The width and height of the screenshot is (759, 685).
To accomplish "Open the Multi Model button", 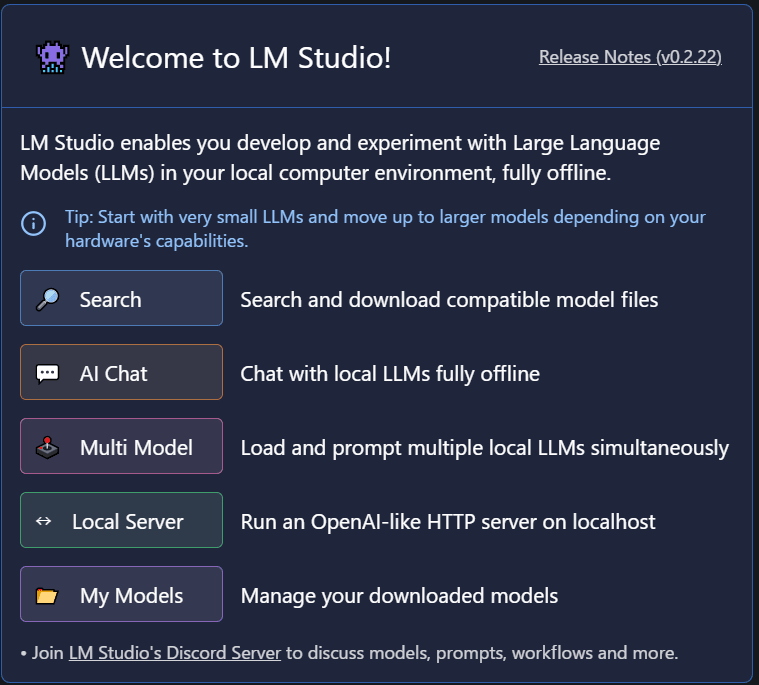I will [121, 446].
